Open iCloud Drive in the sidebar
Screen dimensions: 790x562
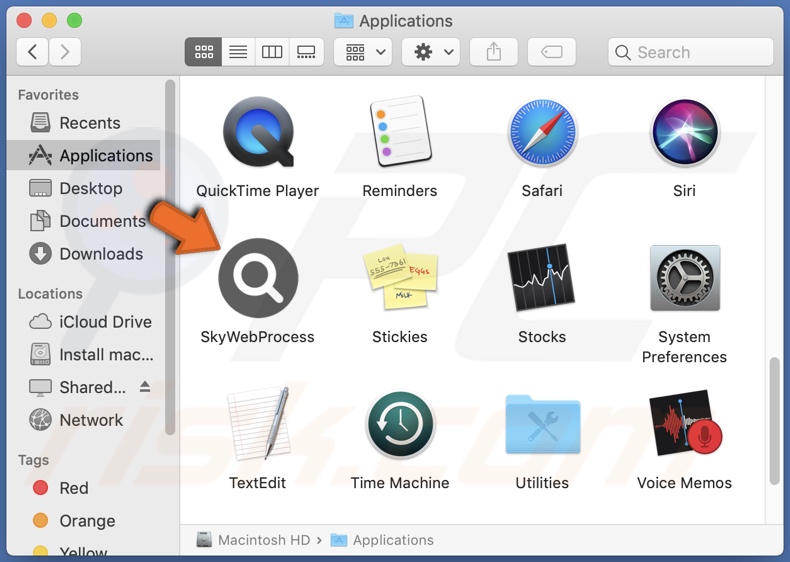(x=85, y=322)
